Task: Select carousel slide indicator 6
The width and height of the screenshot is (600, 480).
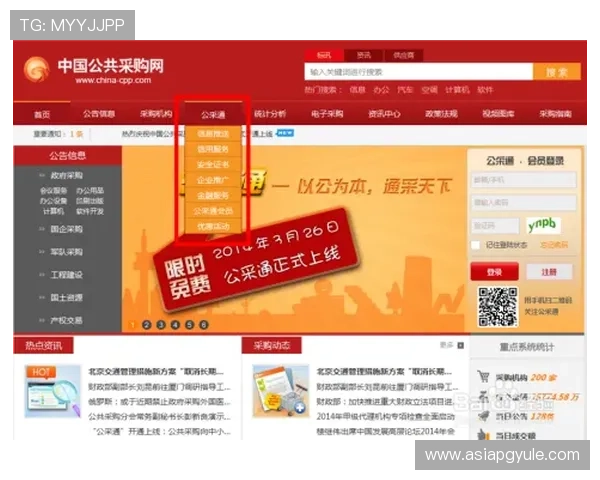Action: (204, 325)
